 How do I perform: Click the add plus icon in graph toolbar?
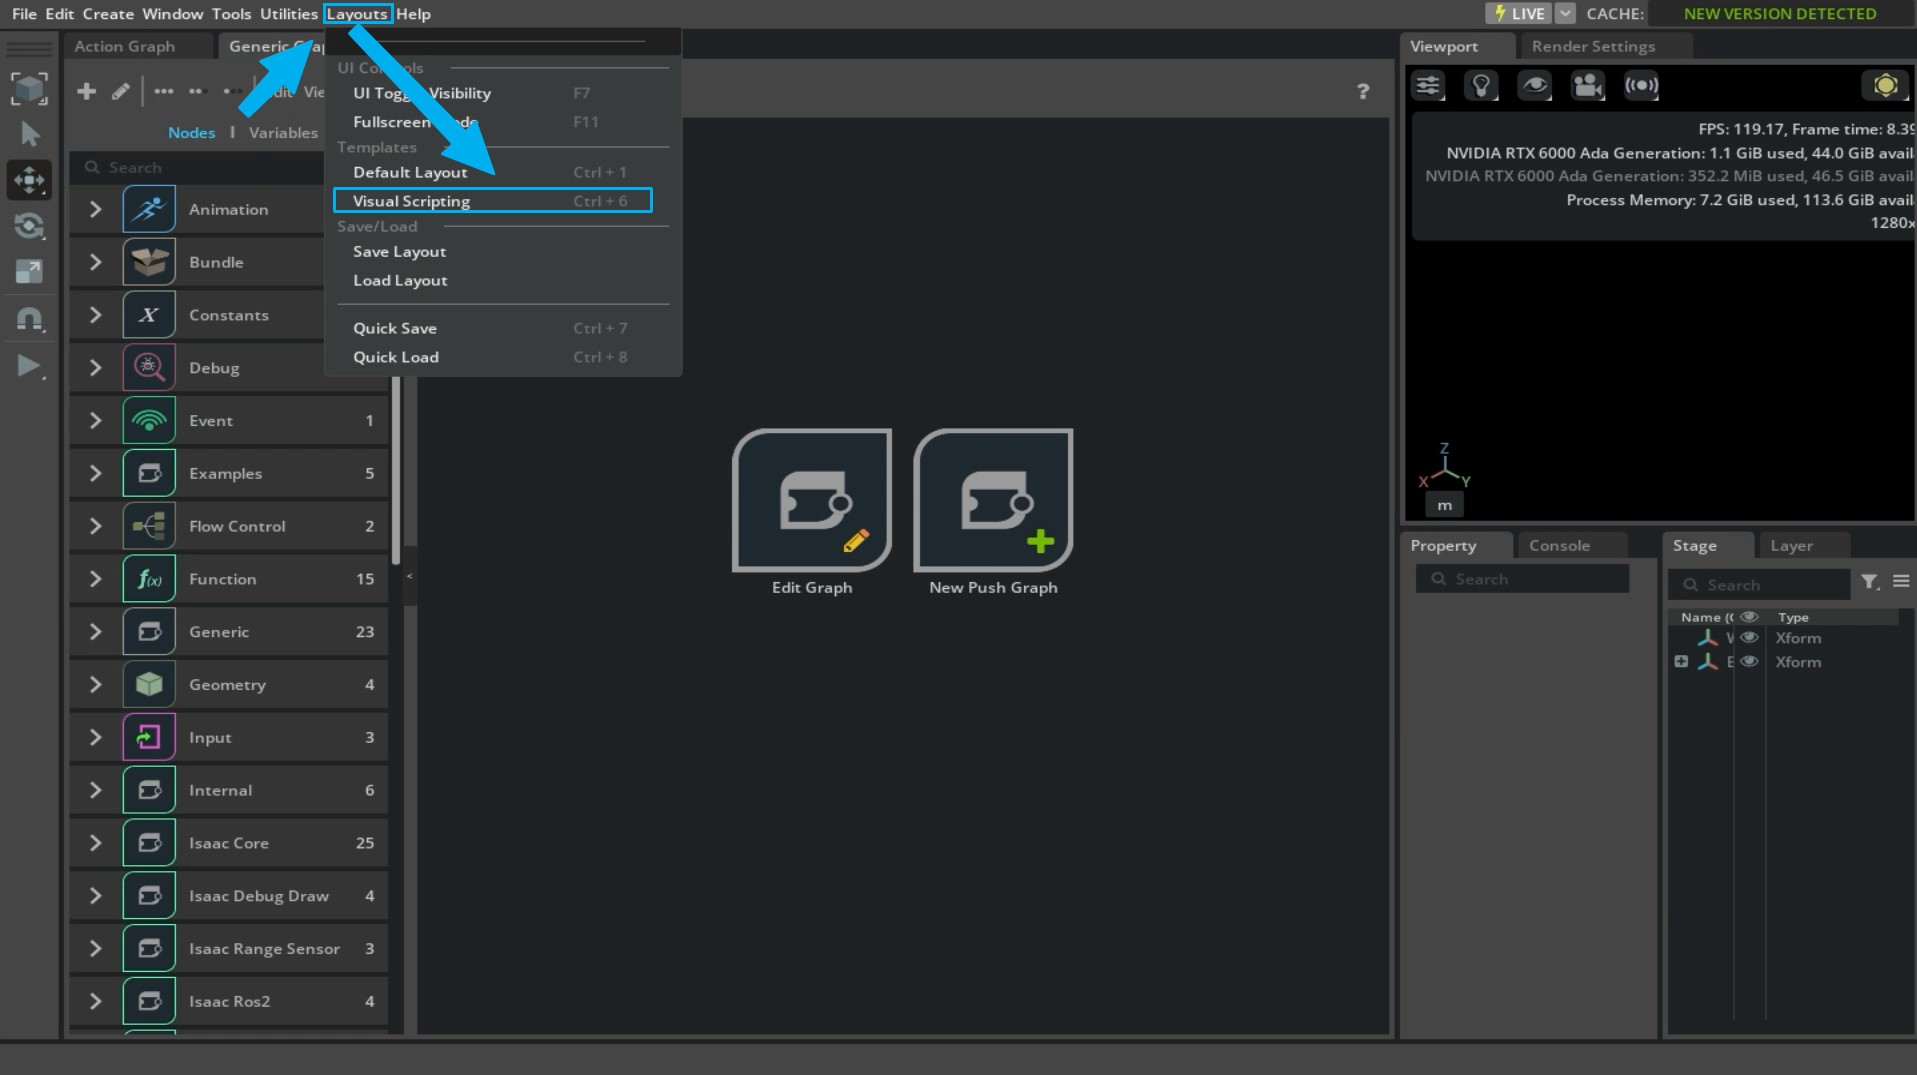point(87,92)
